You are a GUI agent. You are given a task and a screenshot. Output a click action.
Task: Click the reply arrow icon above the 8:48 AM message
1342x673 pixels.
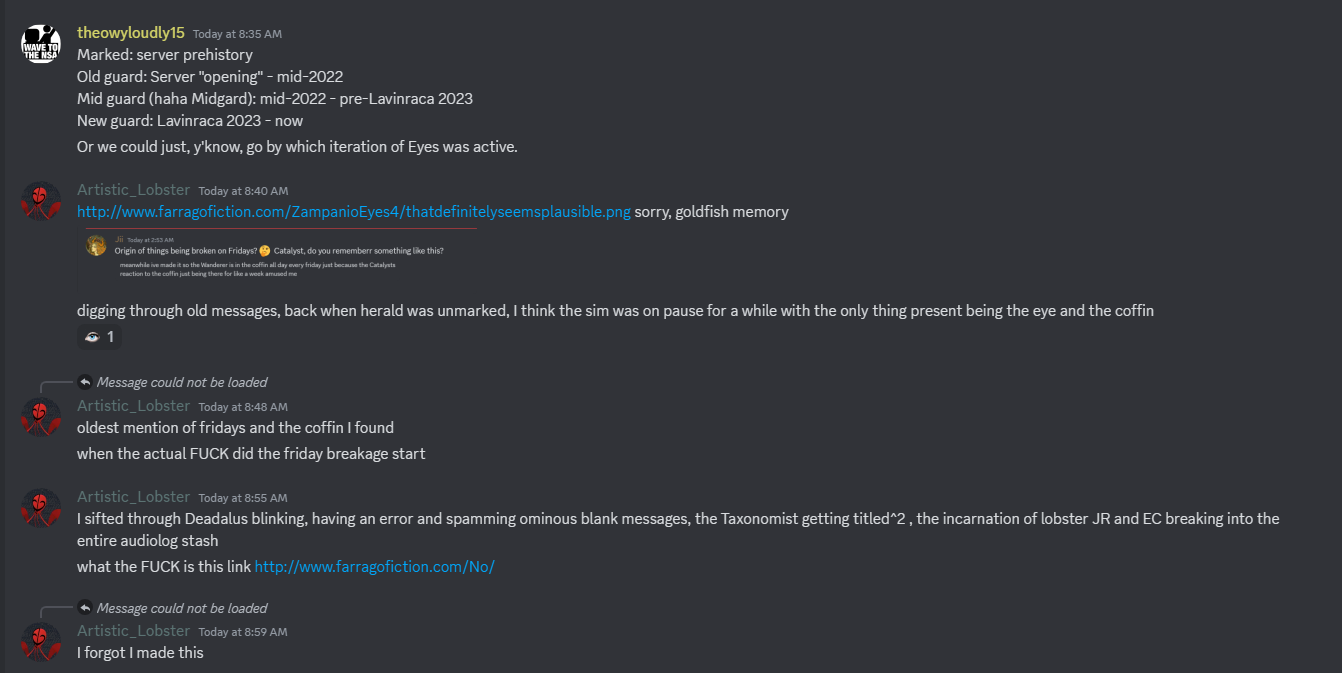(86, 382)
